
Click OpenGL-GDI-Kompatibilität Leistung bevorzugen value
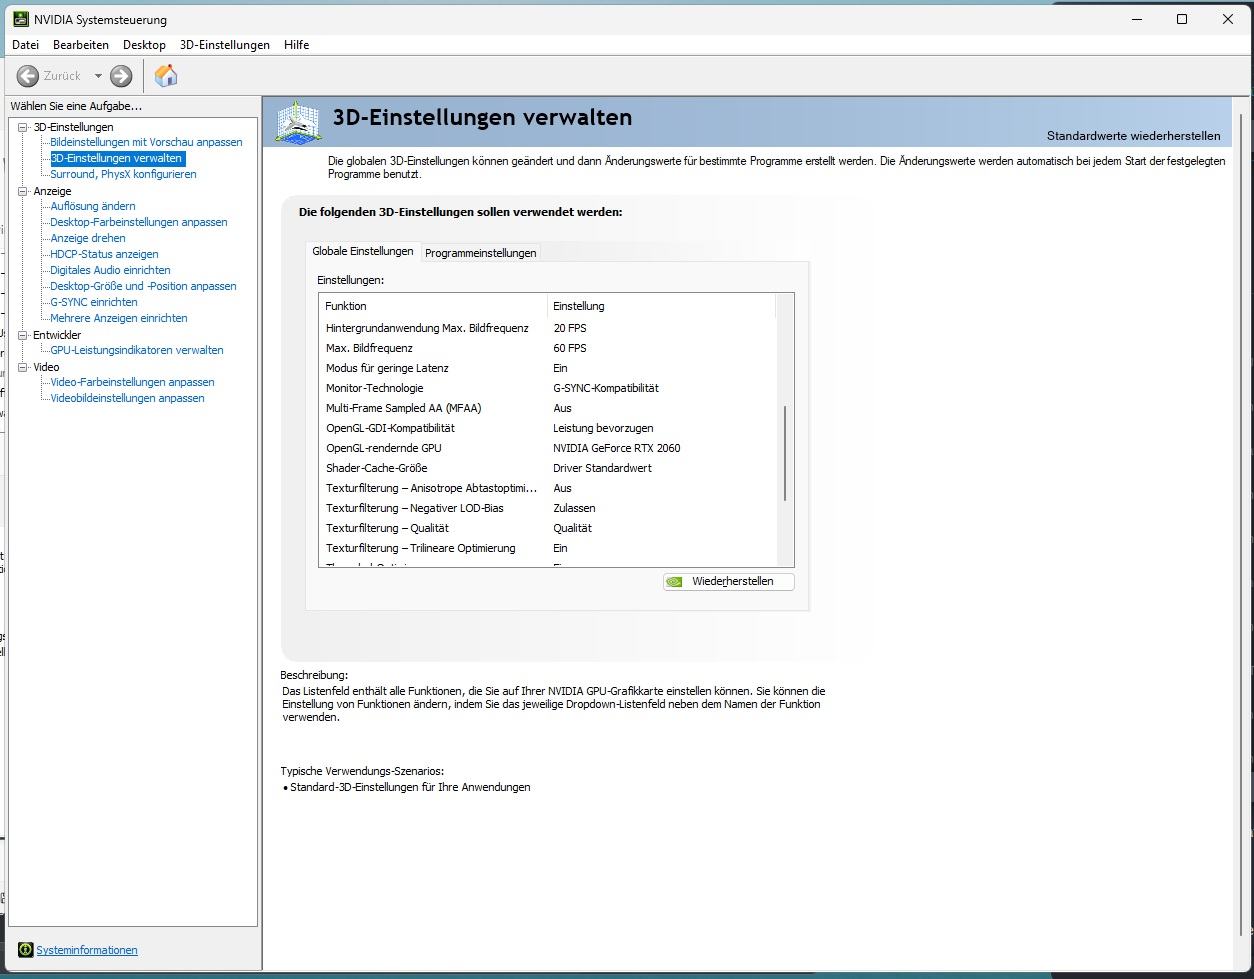[603, 428]
